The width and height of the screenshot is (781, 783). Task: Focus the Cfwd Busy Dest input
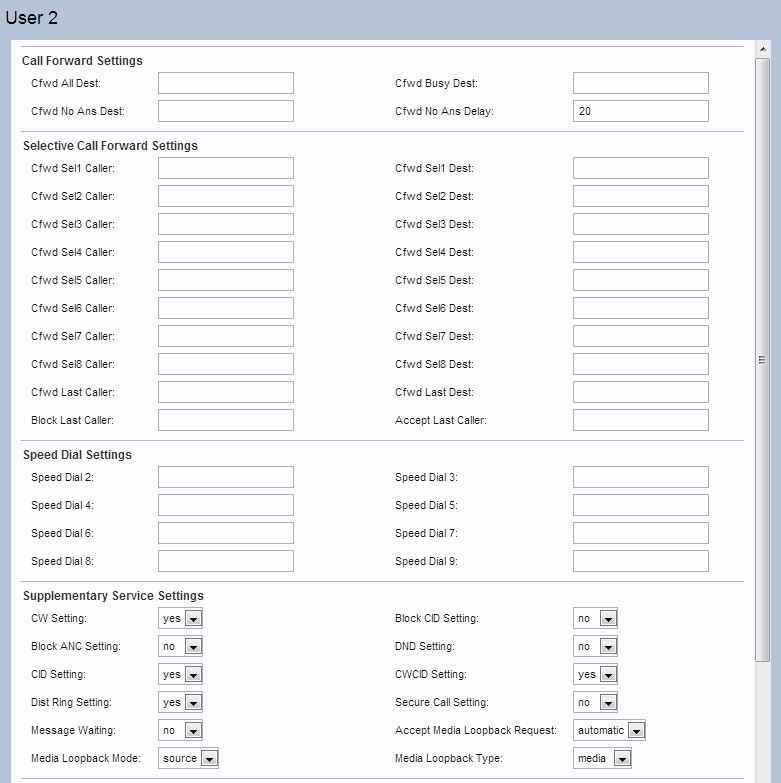640,83
